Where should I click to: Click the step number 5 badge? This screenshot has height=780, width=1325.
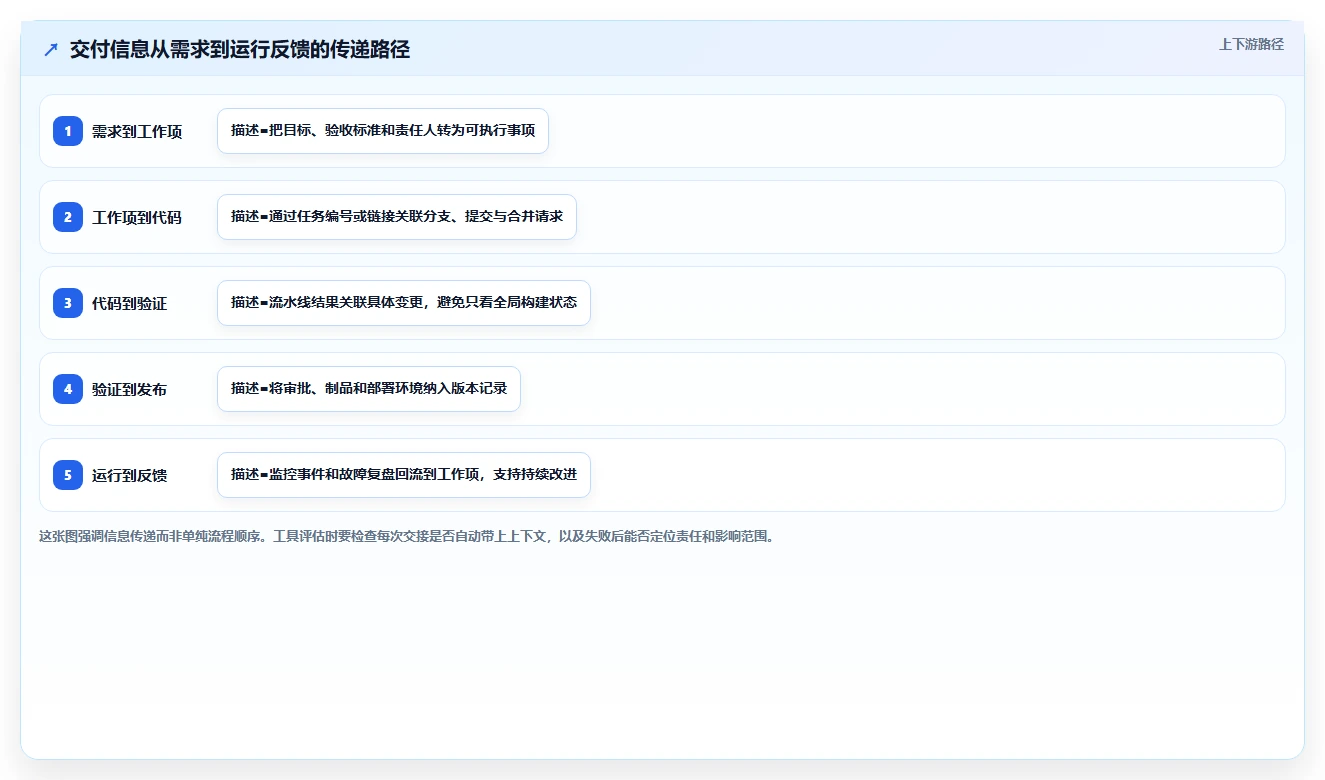(68, 475)
